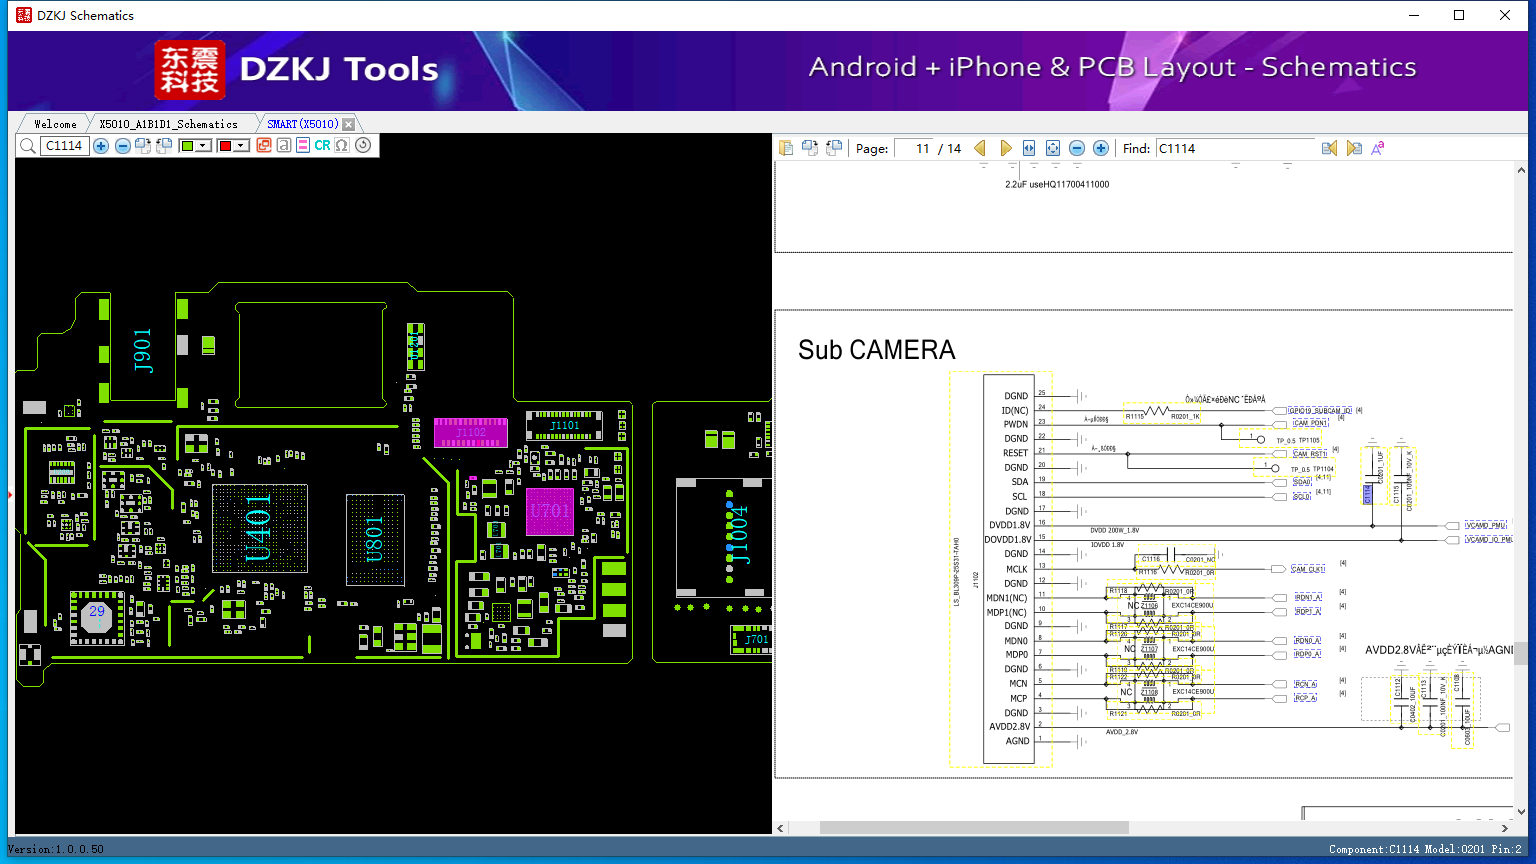The height and width of the screenshot is (864, 1536).
Task: Open the X5010_A1B1D1_Schematics tab
Action: pyautogui.click(x=168, y=124)
